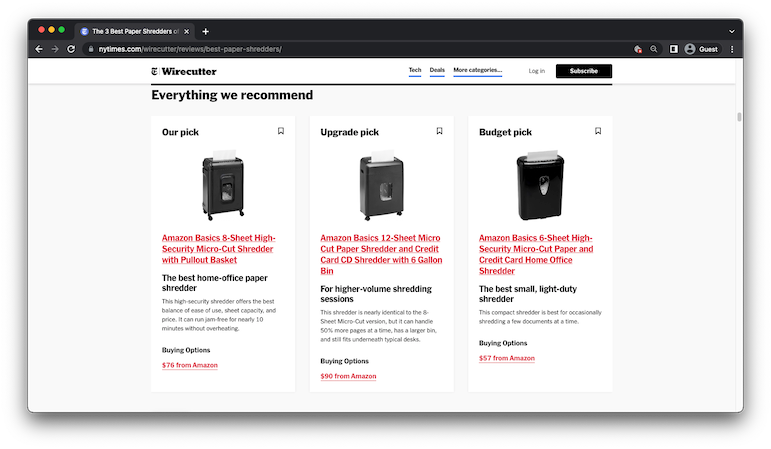This screenshot has width=771, height=449.
Task: Expand the tab search chevron
Action: click(732, 31)
